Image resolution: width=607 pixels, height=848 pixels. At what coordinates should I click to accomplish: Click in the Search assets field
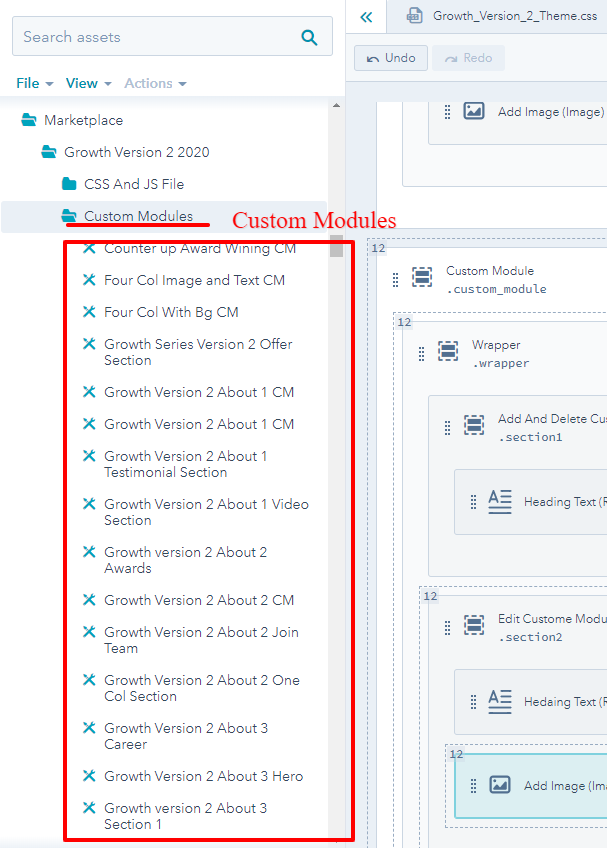click(x=155, y=38)
